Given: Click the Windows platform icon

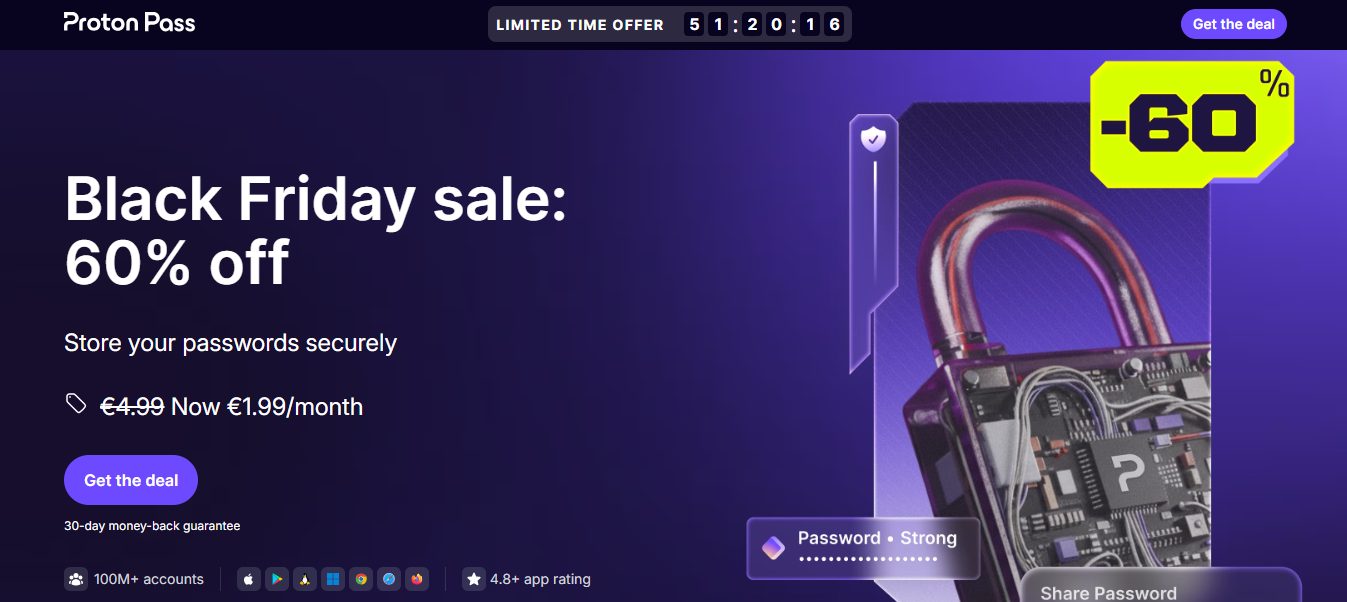Looking at the screenshot, I should click(333, 579).
